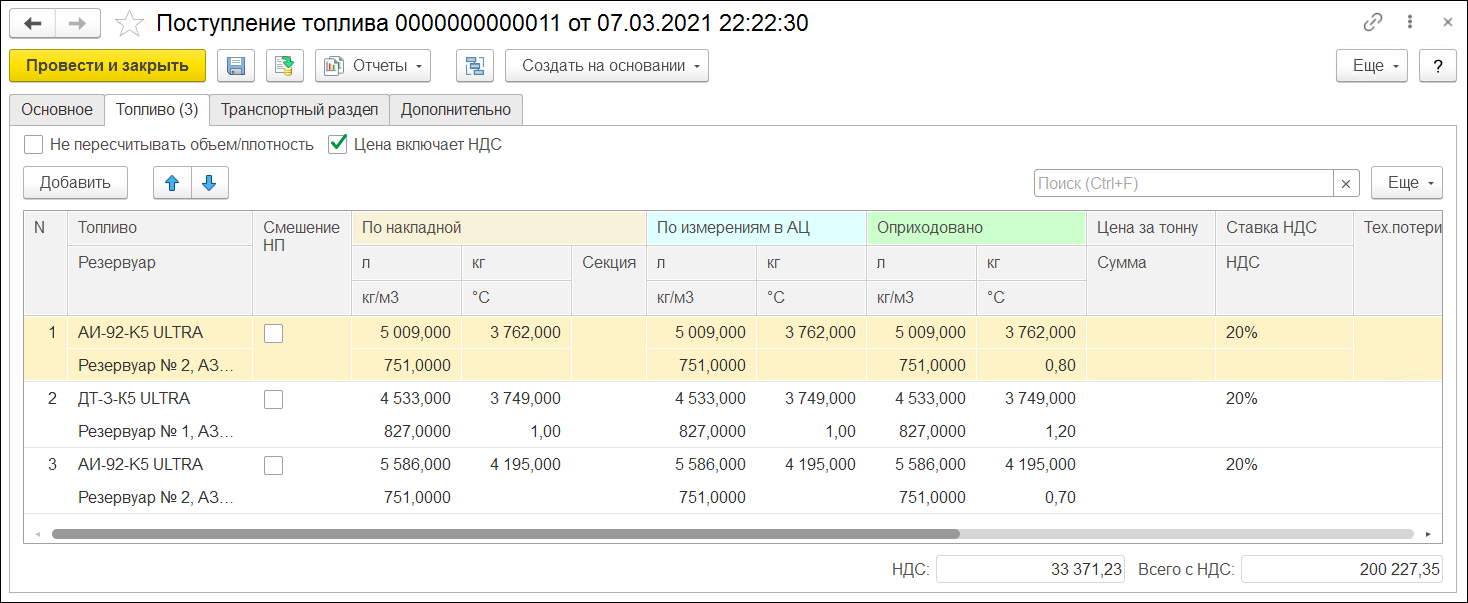This screenshot has width=1468, height=603.
Task: Open 'Создать на основании' dropdown
Action: click(x=606, y=66)
